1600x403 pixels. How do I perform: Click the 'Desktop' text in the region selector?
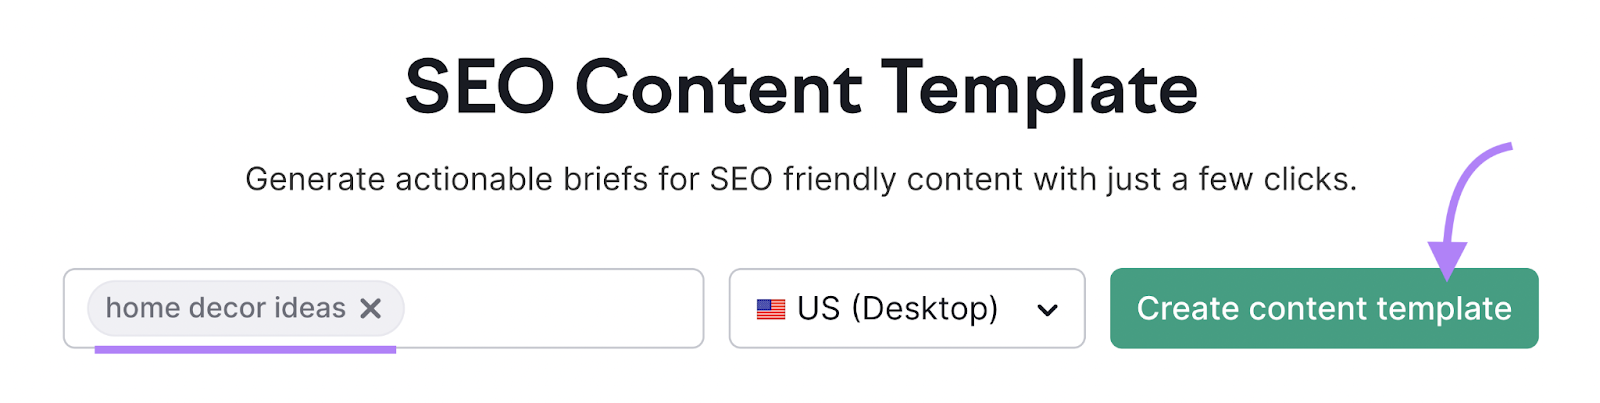click(925, 308)
